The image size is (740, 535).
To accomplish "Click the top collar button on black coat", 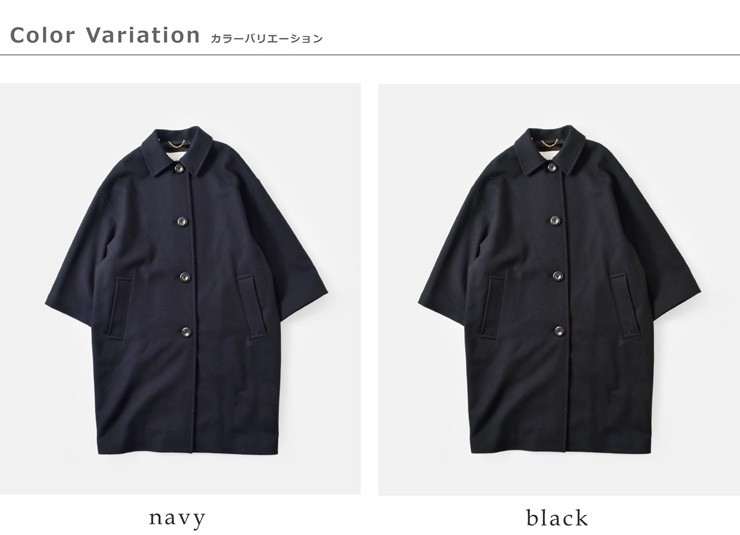I will pos(552,167).
